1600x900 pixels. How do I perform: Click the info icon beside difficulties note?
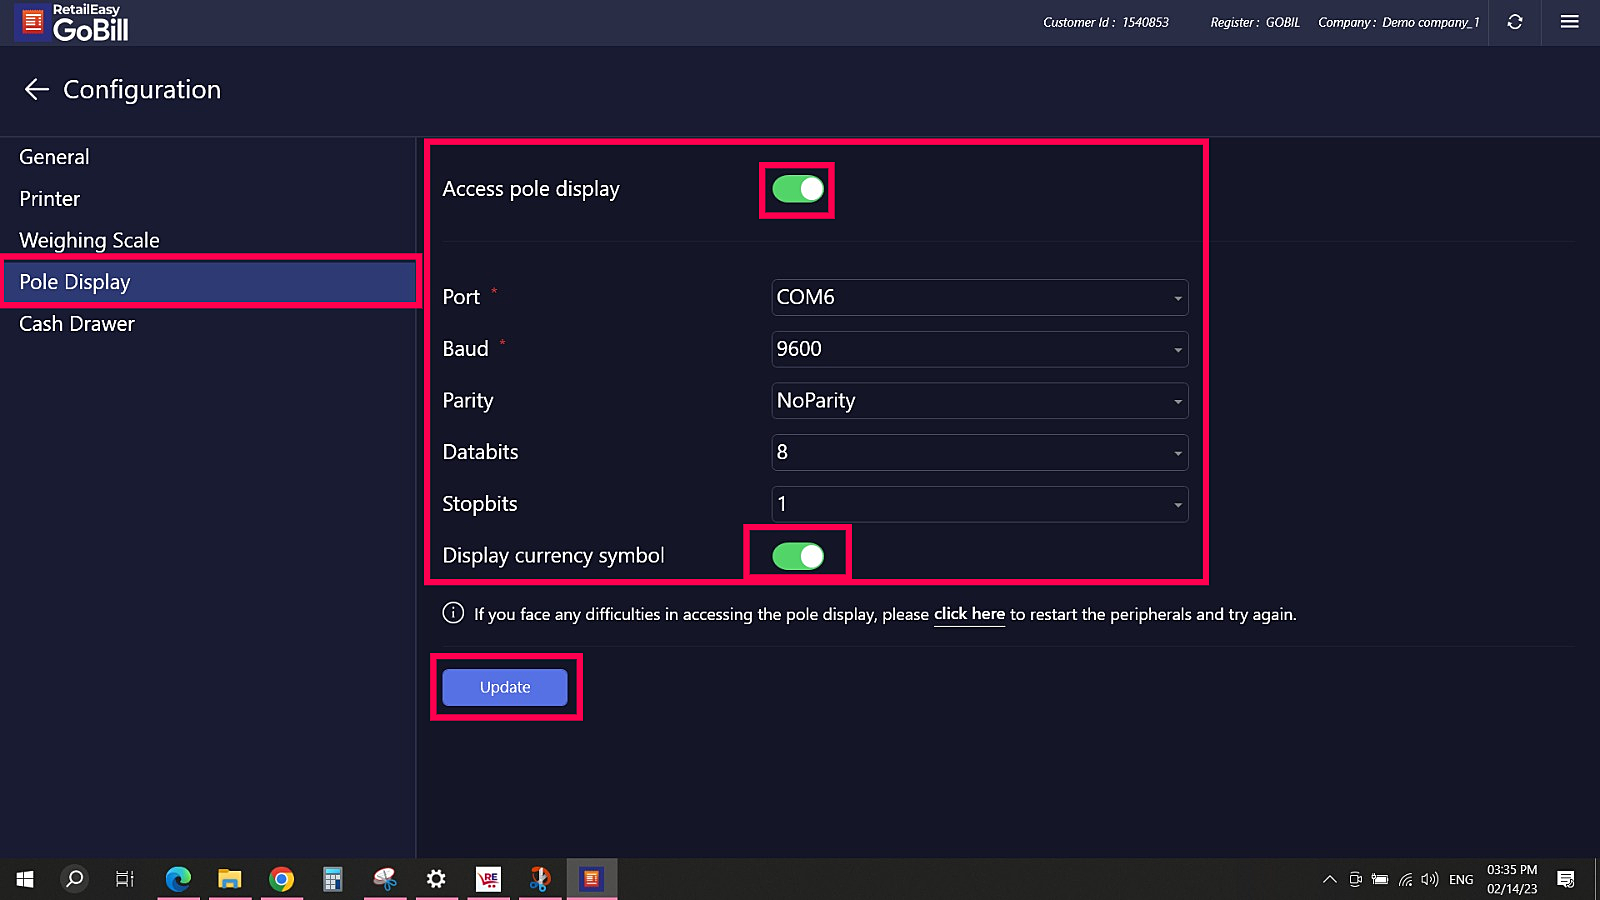pyautogui.click(x=453, y=613)
